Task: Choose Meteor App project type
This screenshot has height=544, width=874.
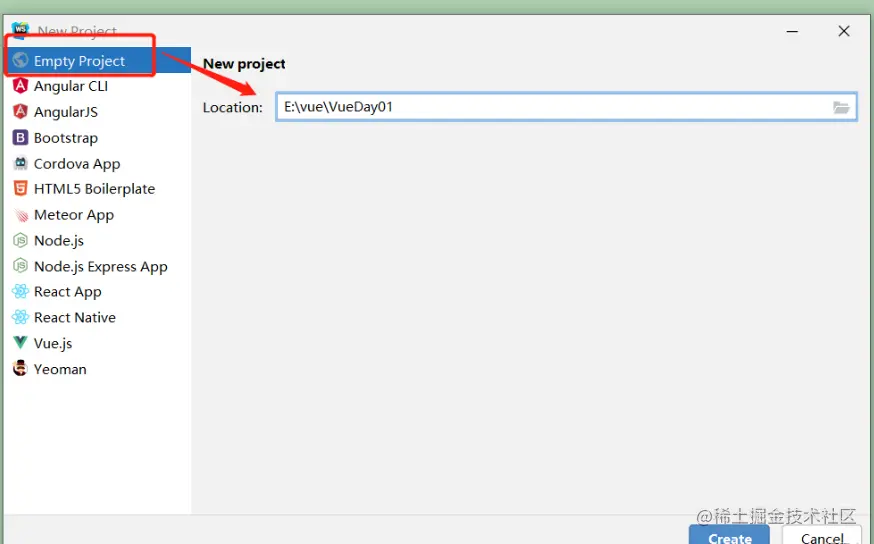Action: [x=98, y=215]
